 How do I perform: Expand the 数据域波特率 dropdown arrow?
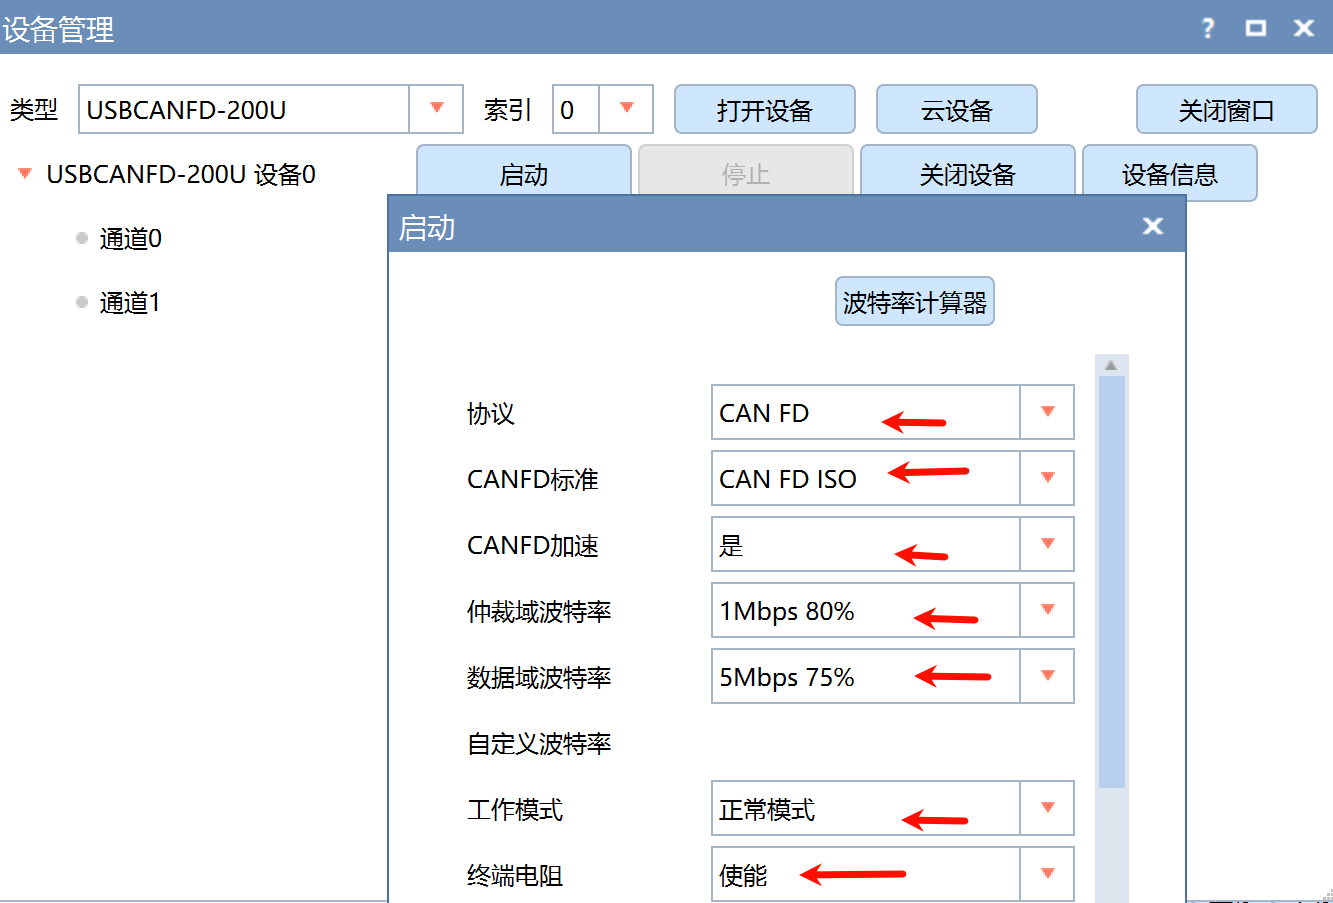[x=1047, y=676]
